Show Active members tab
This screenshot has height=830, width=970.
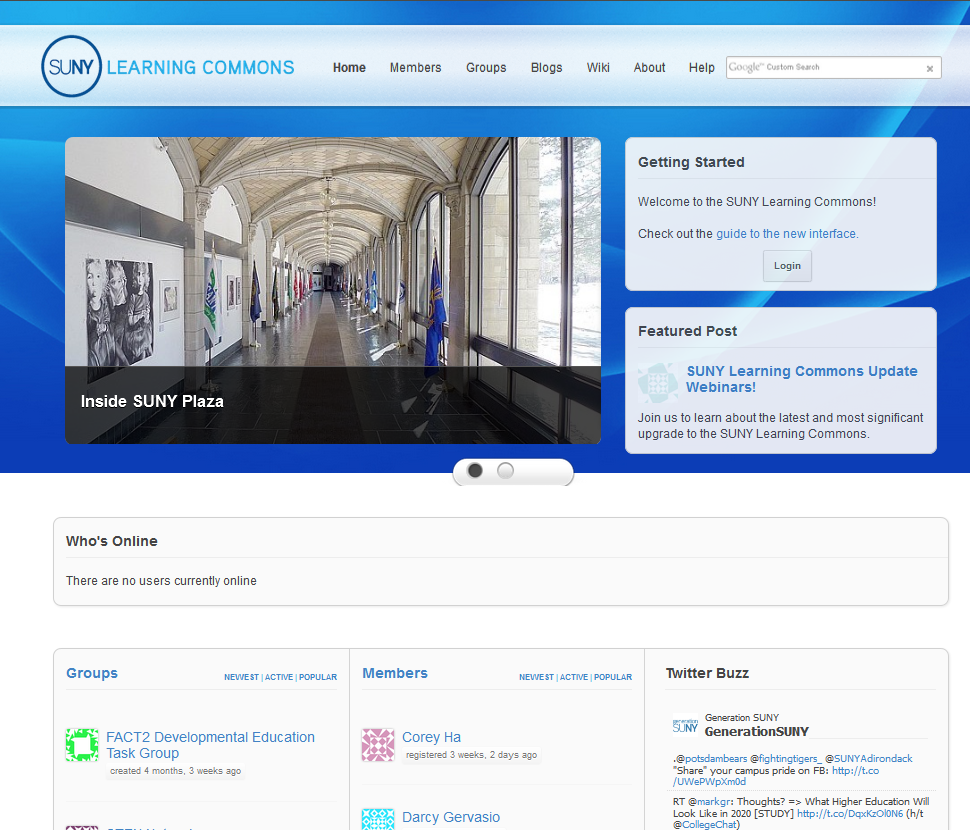(574, 677)
